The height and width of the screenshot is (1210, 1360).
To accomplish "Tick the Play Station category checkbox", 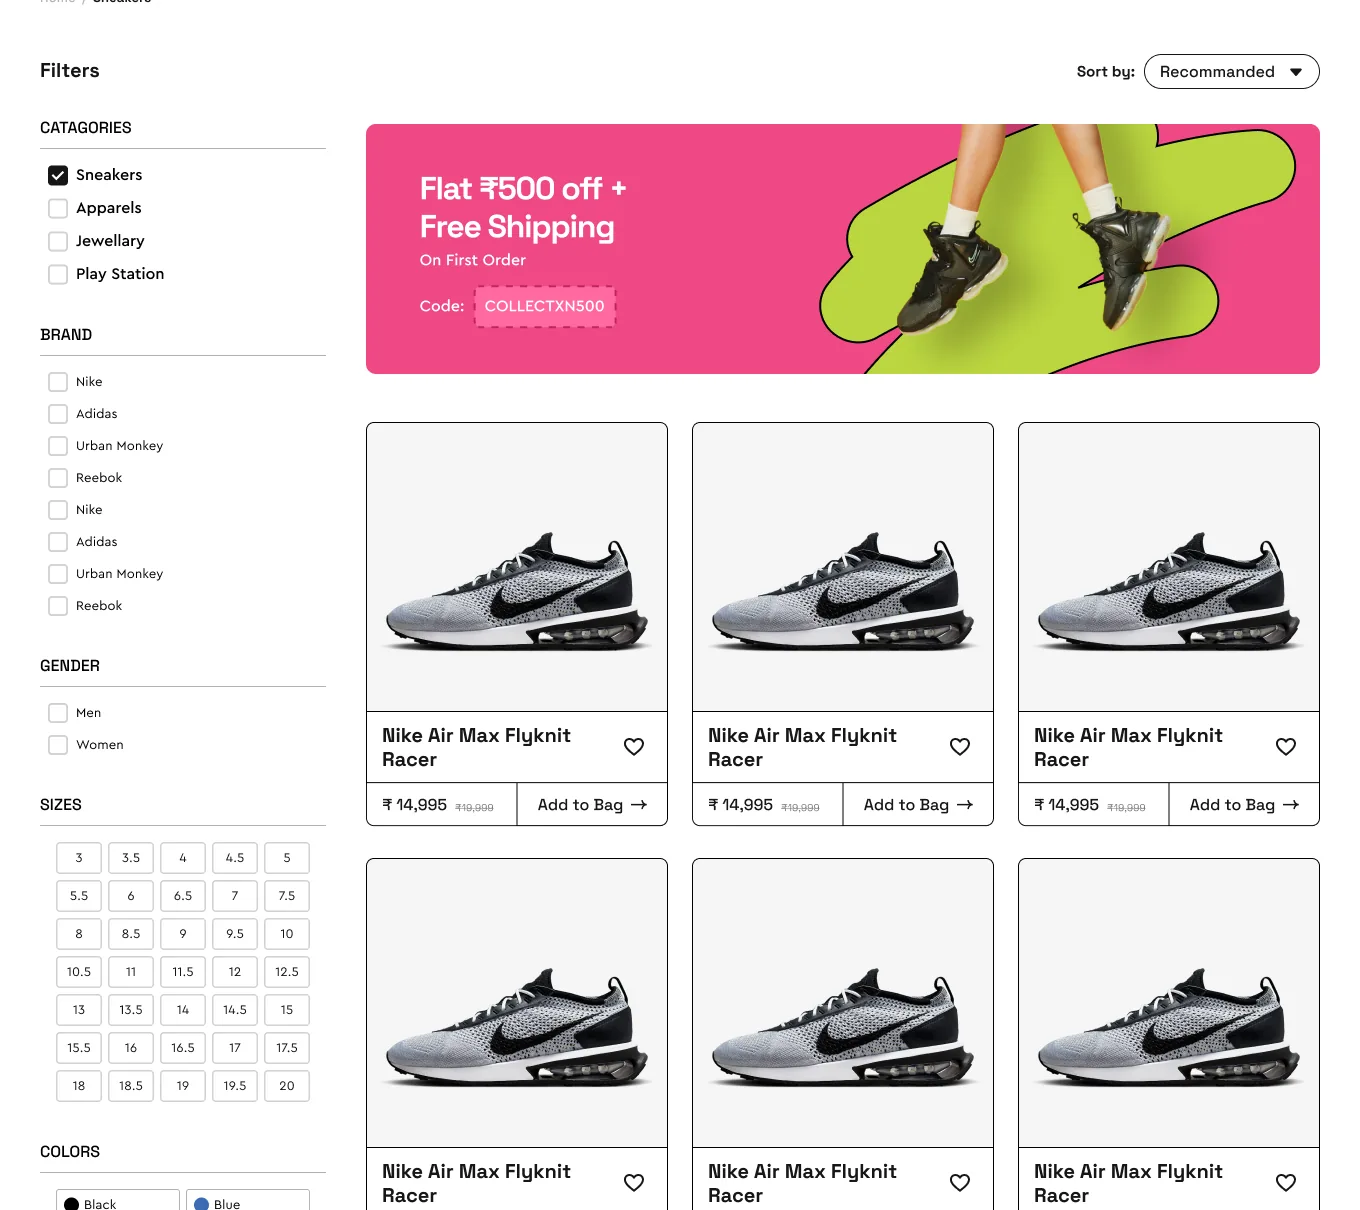I will (58, 274).
